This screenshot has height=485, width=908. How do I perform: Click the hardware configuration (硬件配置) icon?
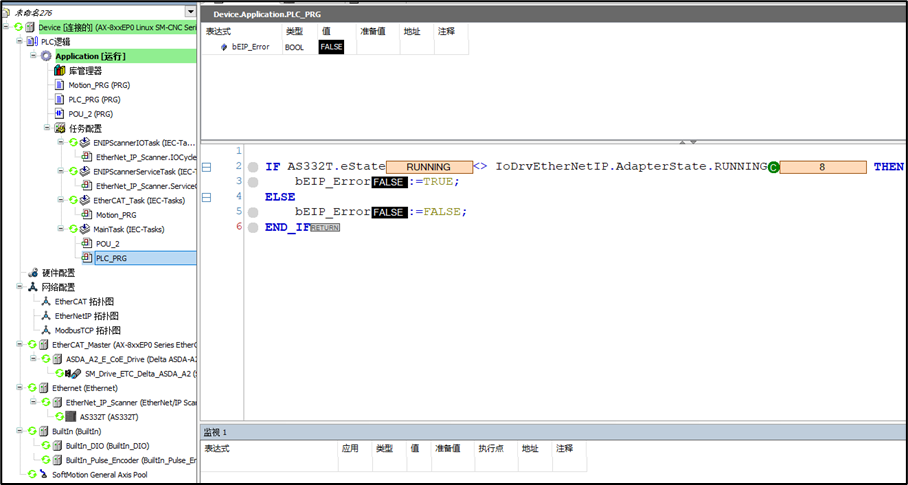pyautogui.click(x=32, y=272)
